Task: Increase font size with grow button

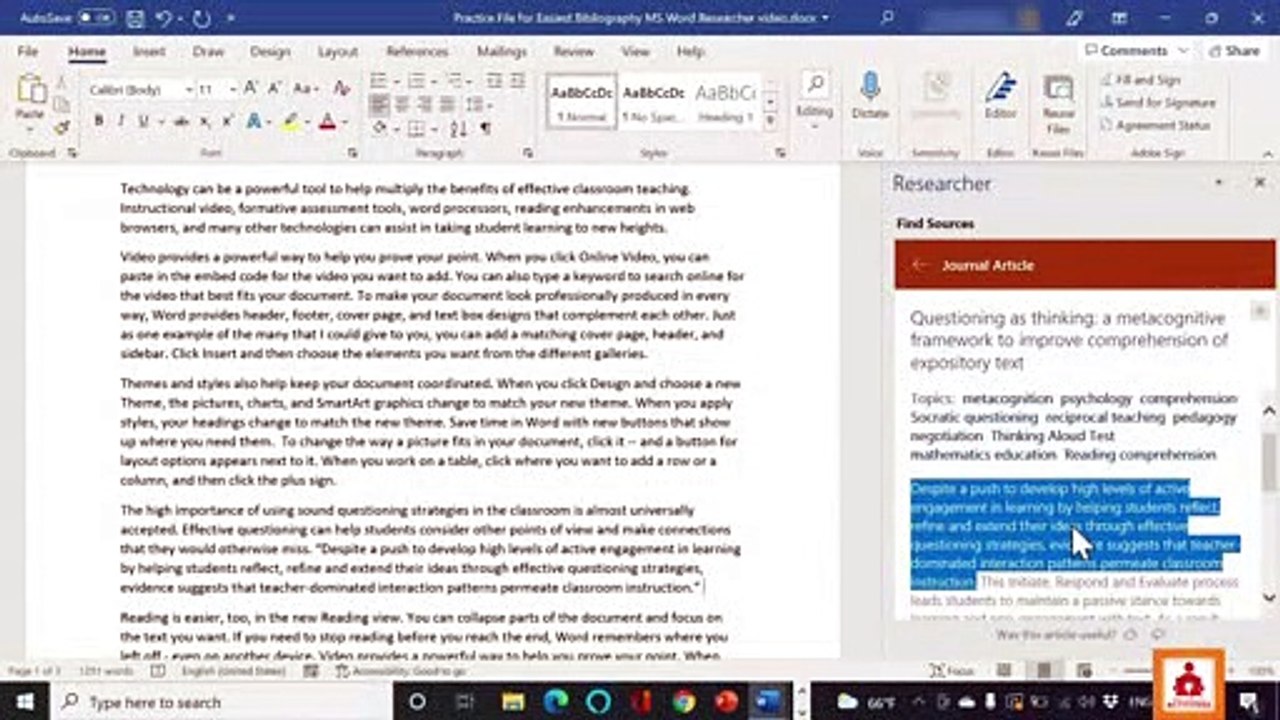Action: (x=251, y=89)
